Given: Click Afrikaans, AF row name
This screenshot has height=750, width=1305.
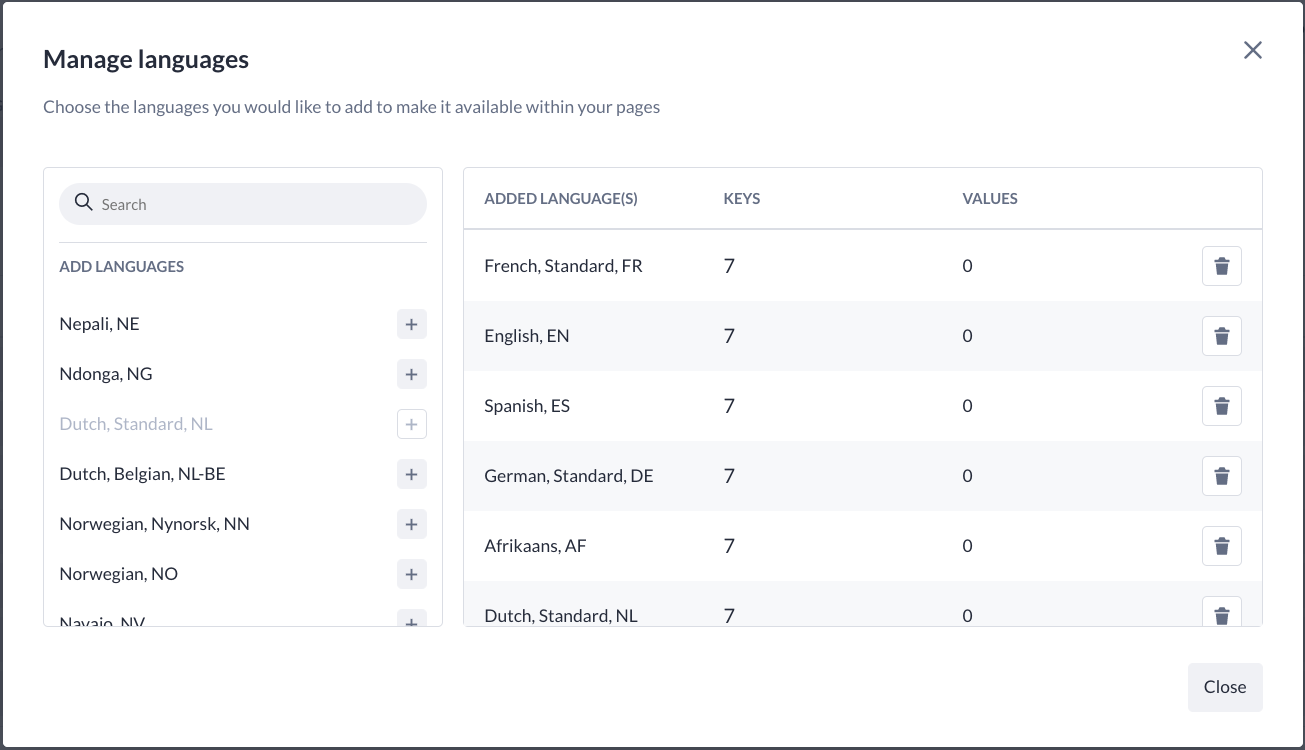Looking at the screenshot, I should coord(533,546).
